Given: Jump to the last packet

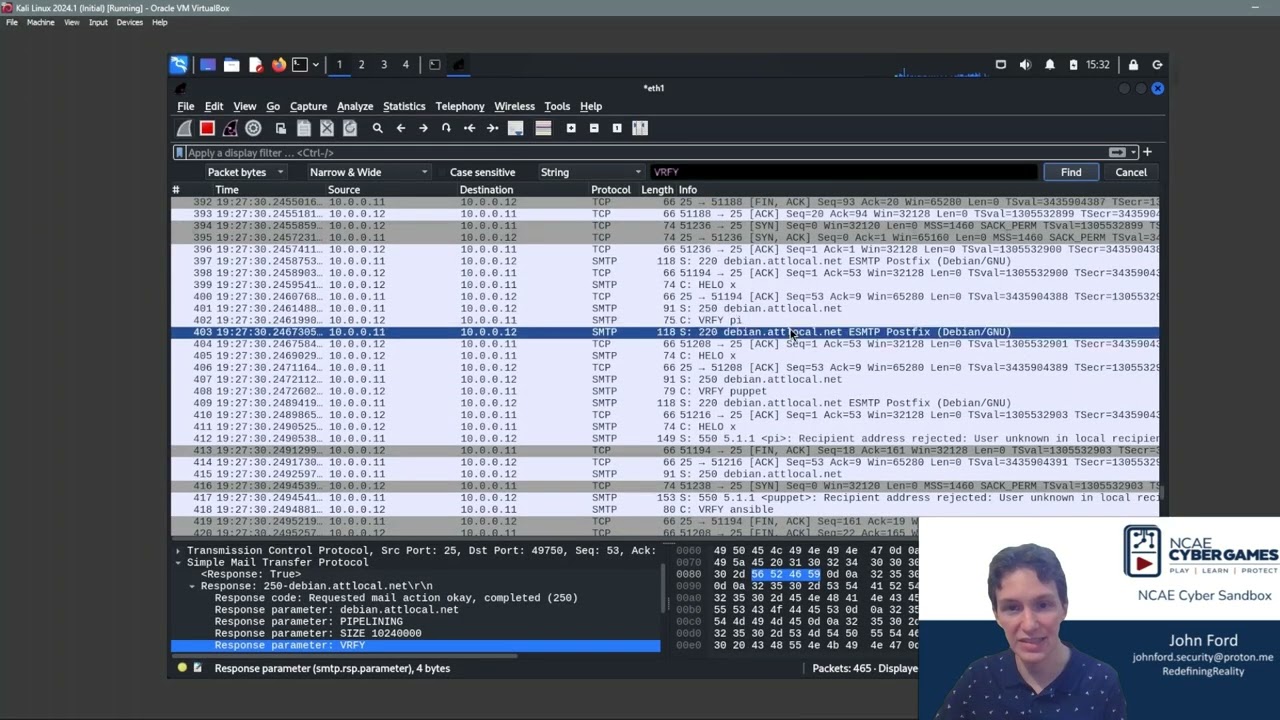Looking at the screenshot, I should tap(492, 128).
